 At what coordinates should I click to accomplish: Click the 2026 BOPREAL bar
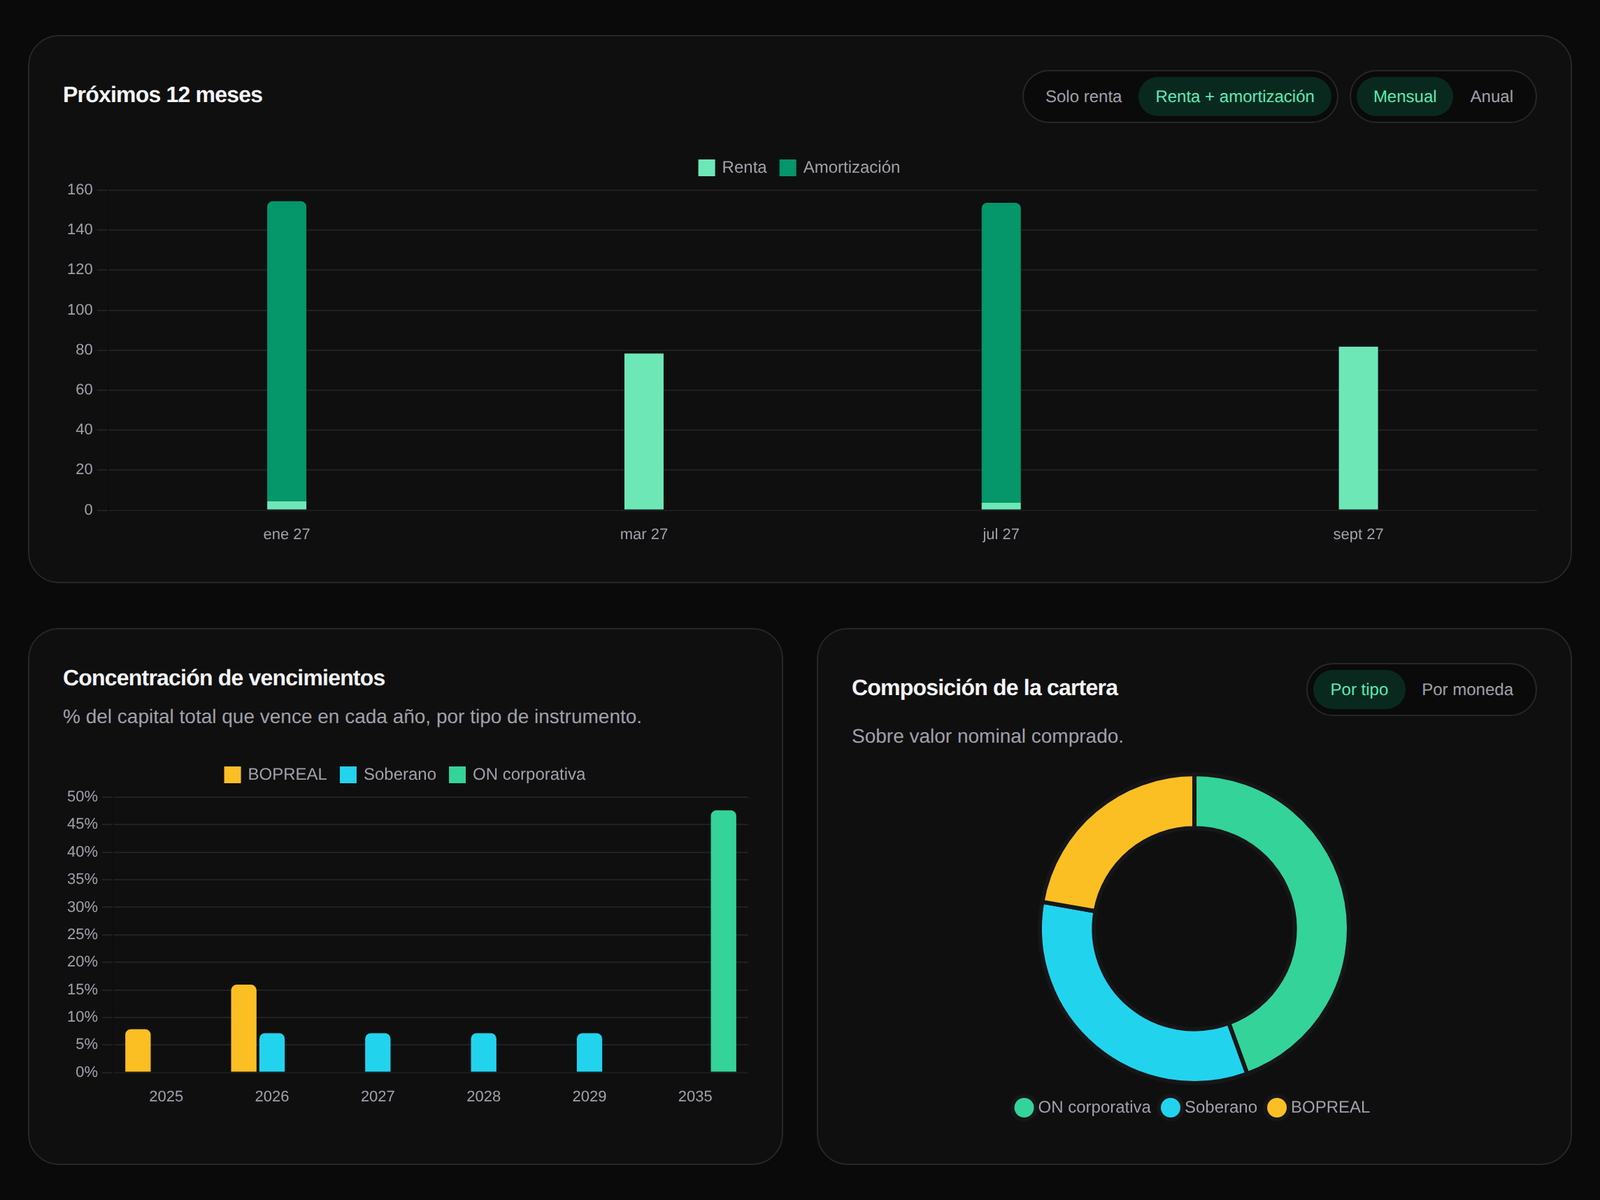pyautogui.click(x=244, y=1028)
